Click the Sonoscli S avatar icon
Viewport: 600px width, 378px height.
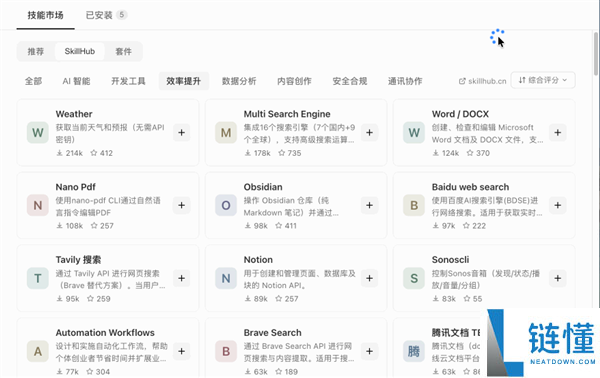(x=414, y=278)
